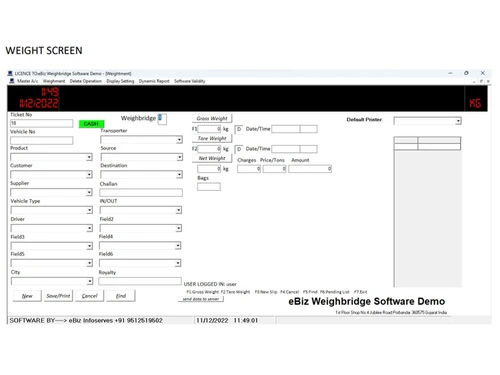Expand the Field5 dropdown
This screenshot has width=500, height=375.
click(x=89, y=263)
